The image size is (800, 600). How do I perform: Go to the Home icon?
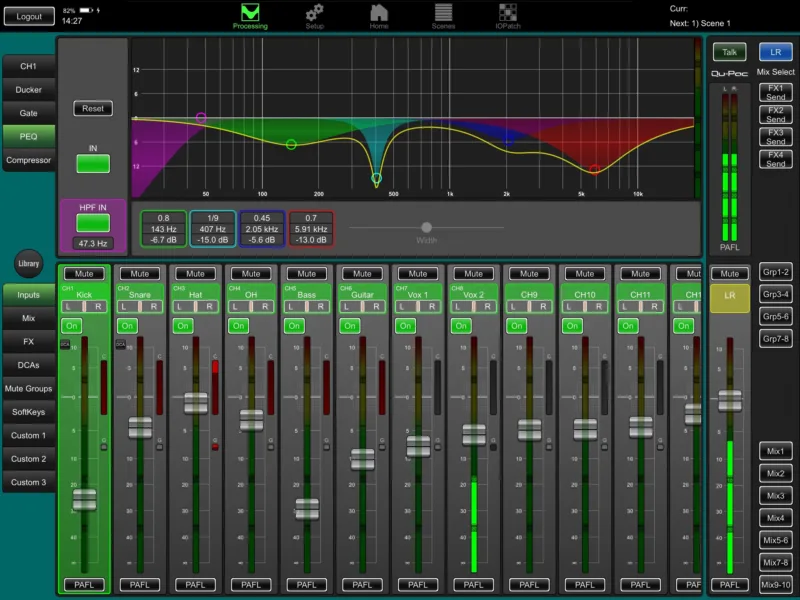tap(379, 16)
